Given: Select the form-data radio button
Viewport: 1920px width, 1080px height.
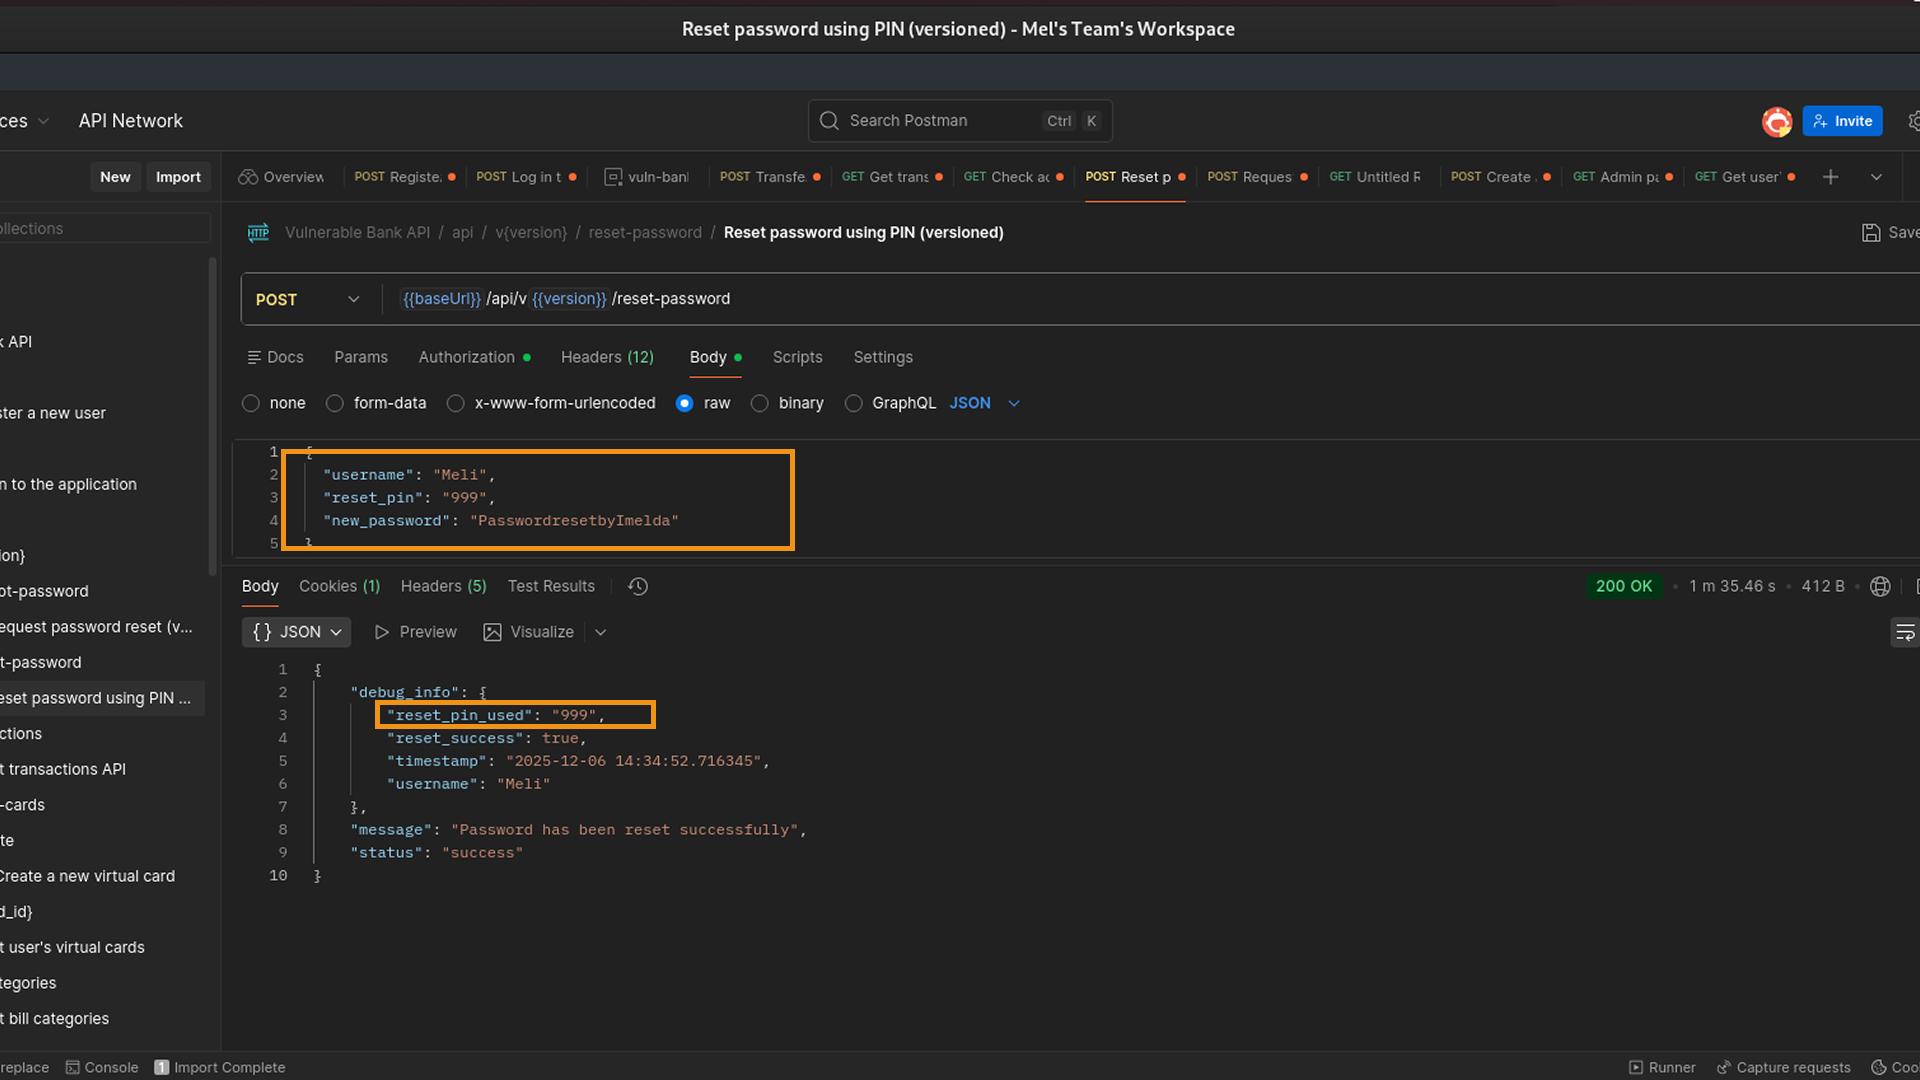Looking at the screenshot, I should (x=335, y=403).
